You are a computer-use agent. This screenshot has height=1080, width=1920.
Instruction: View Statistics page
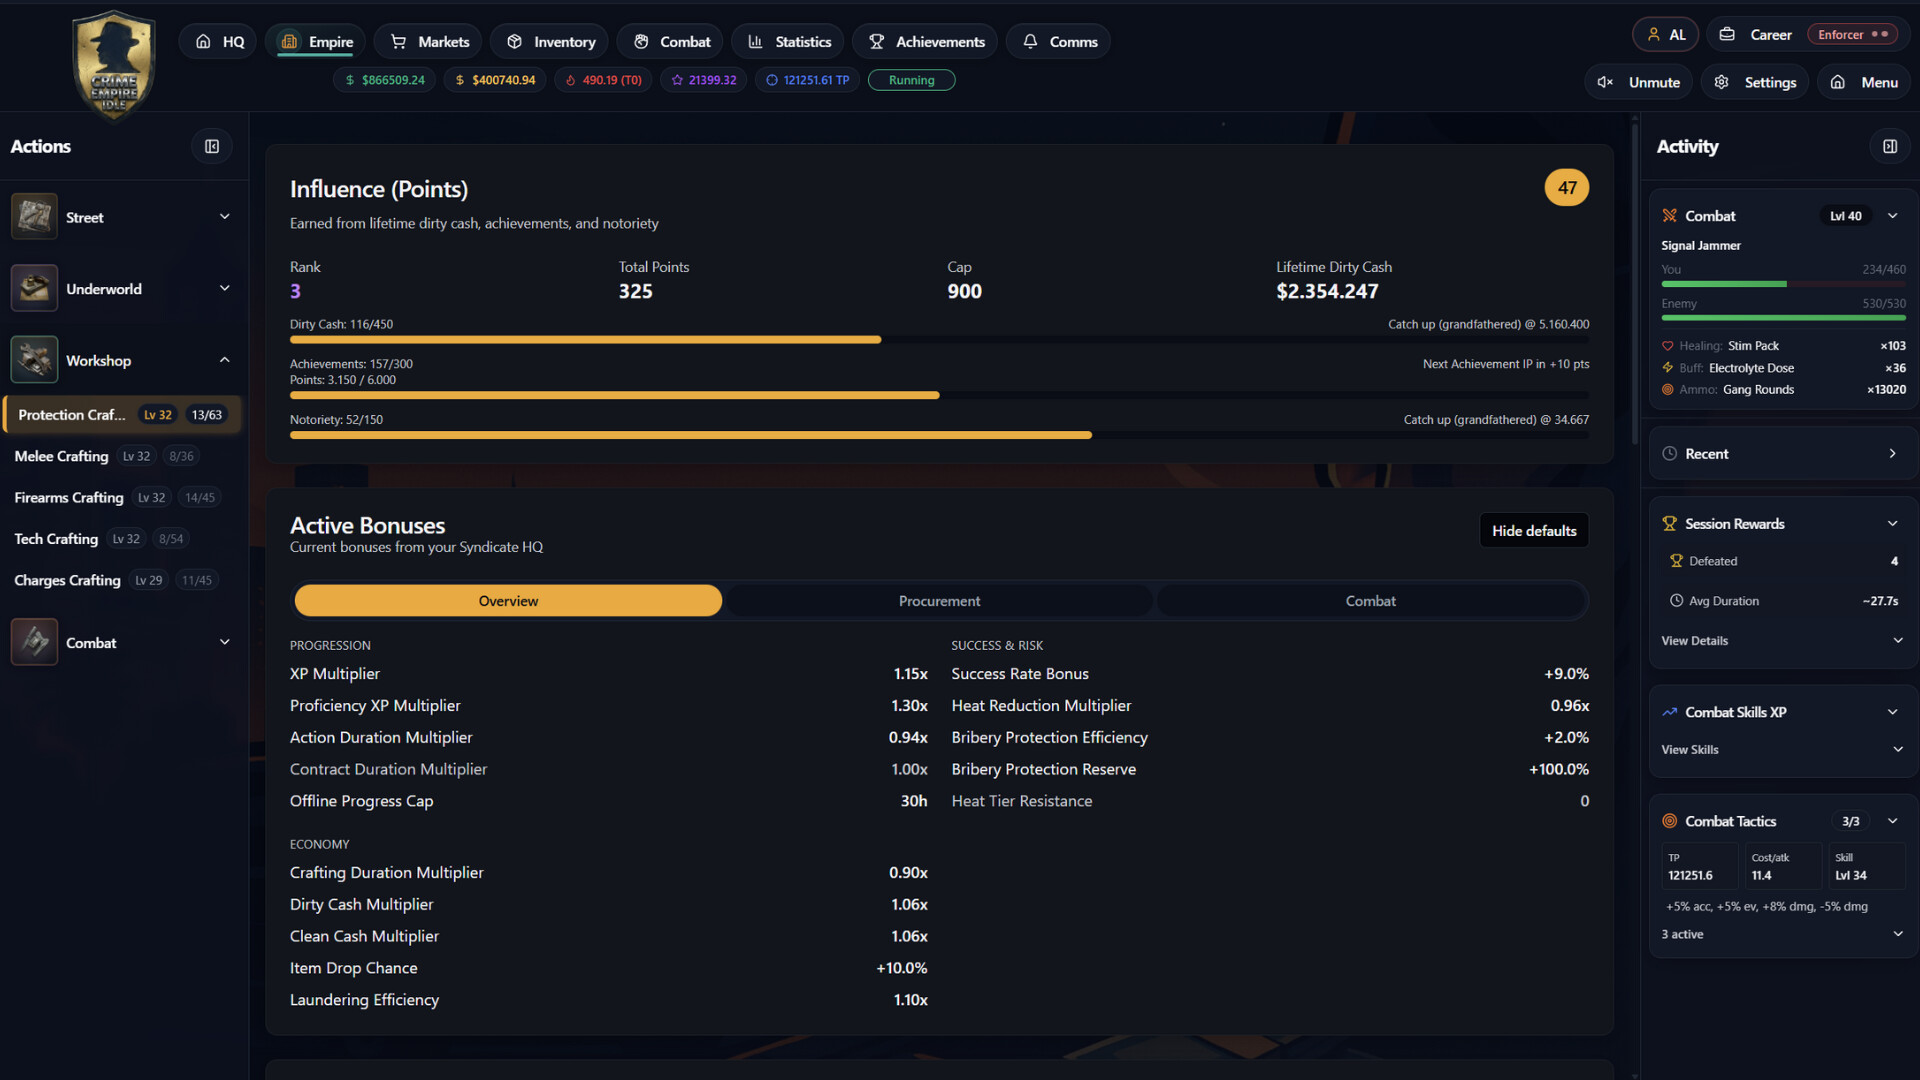tap(788, 41)
